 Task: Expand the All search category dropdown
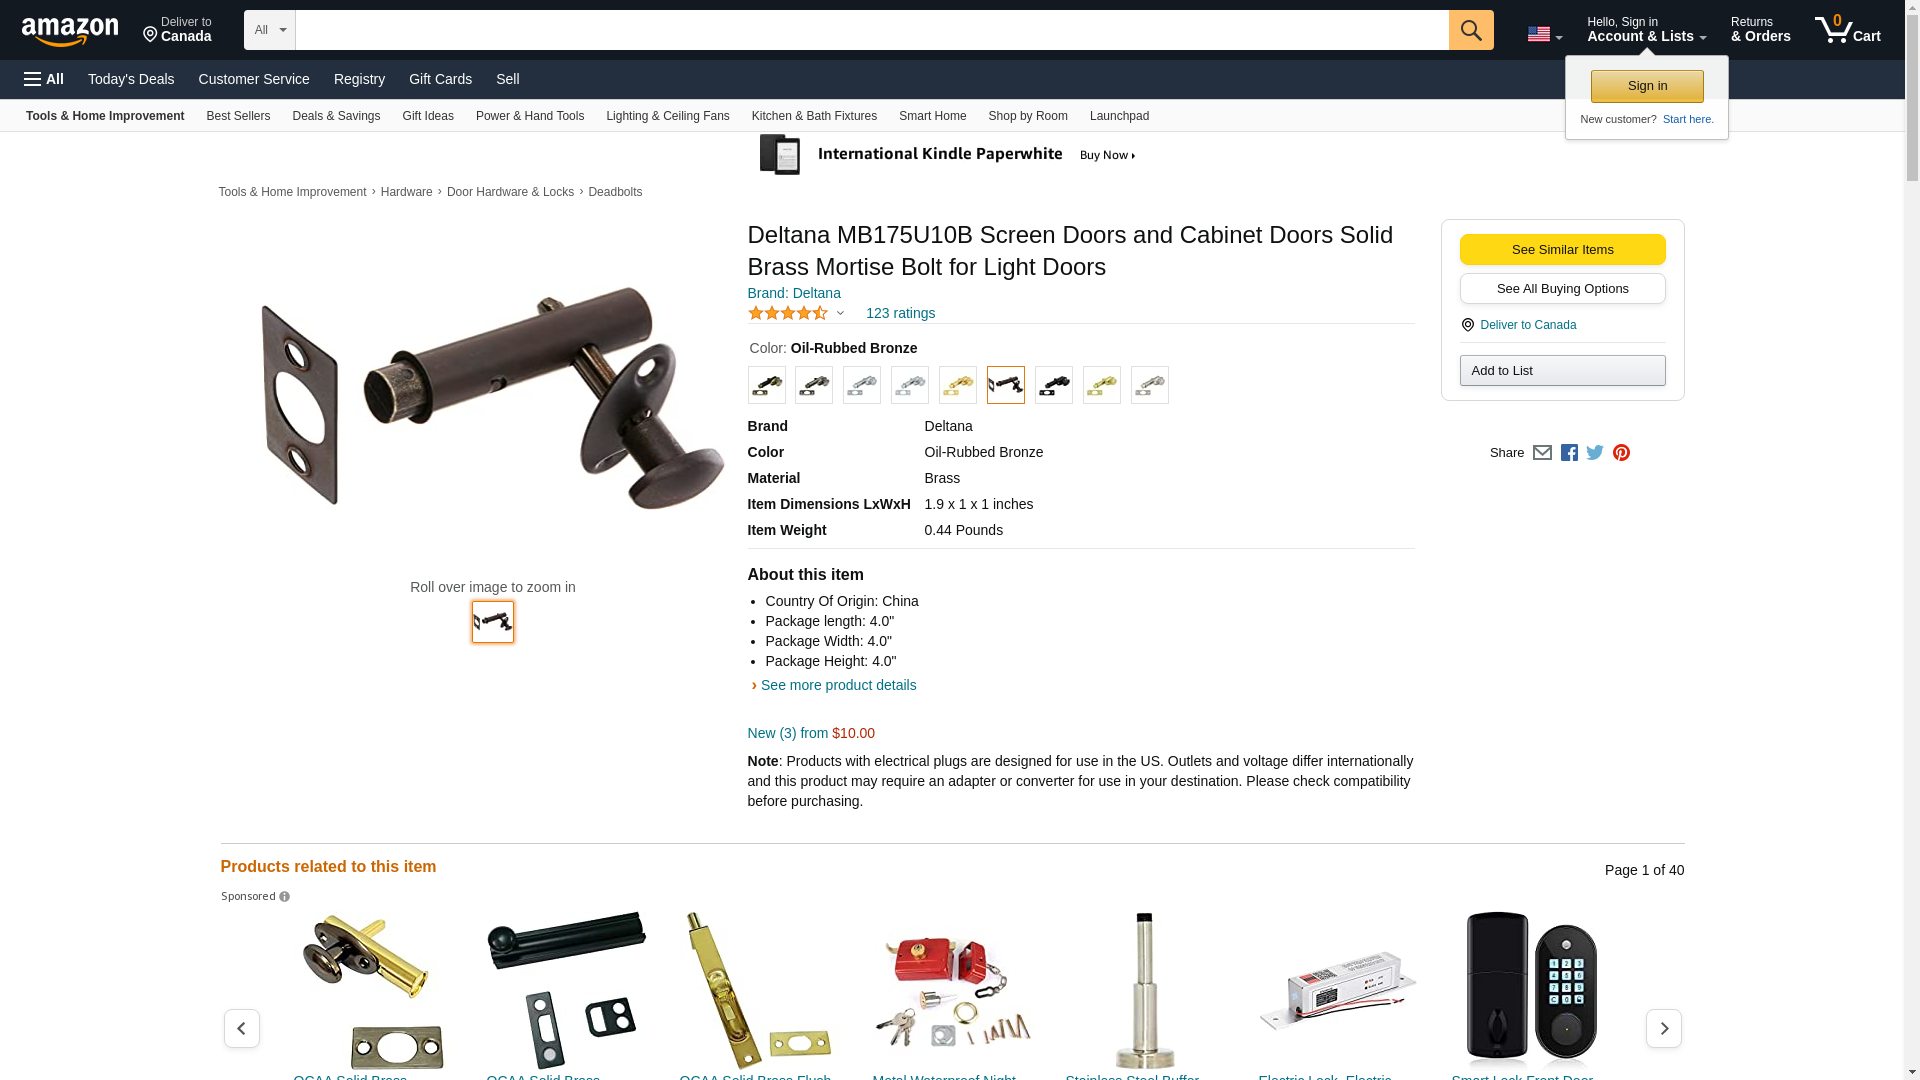[x=270, y=30]
